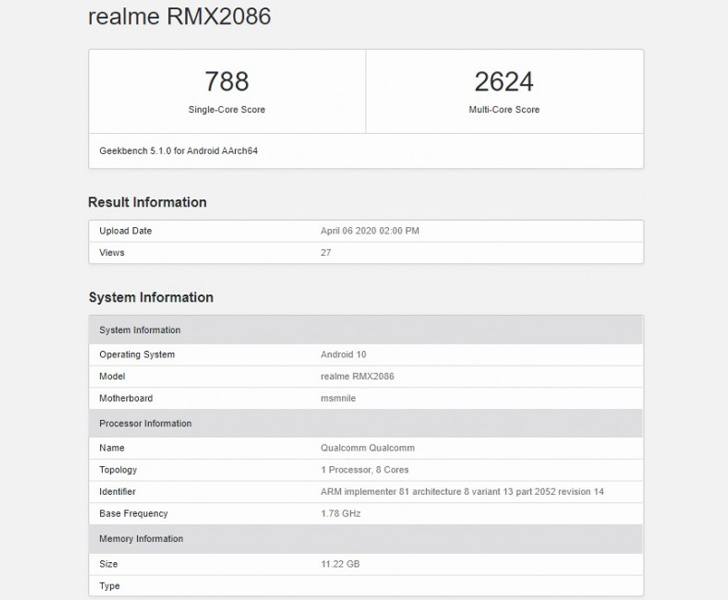
Task: Select the Android 10 value
Action: pos(343,354)
